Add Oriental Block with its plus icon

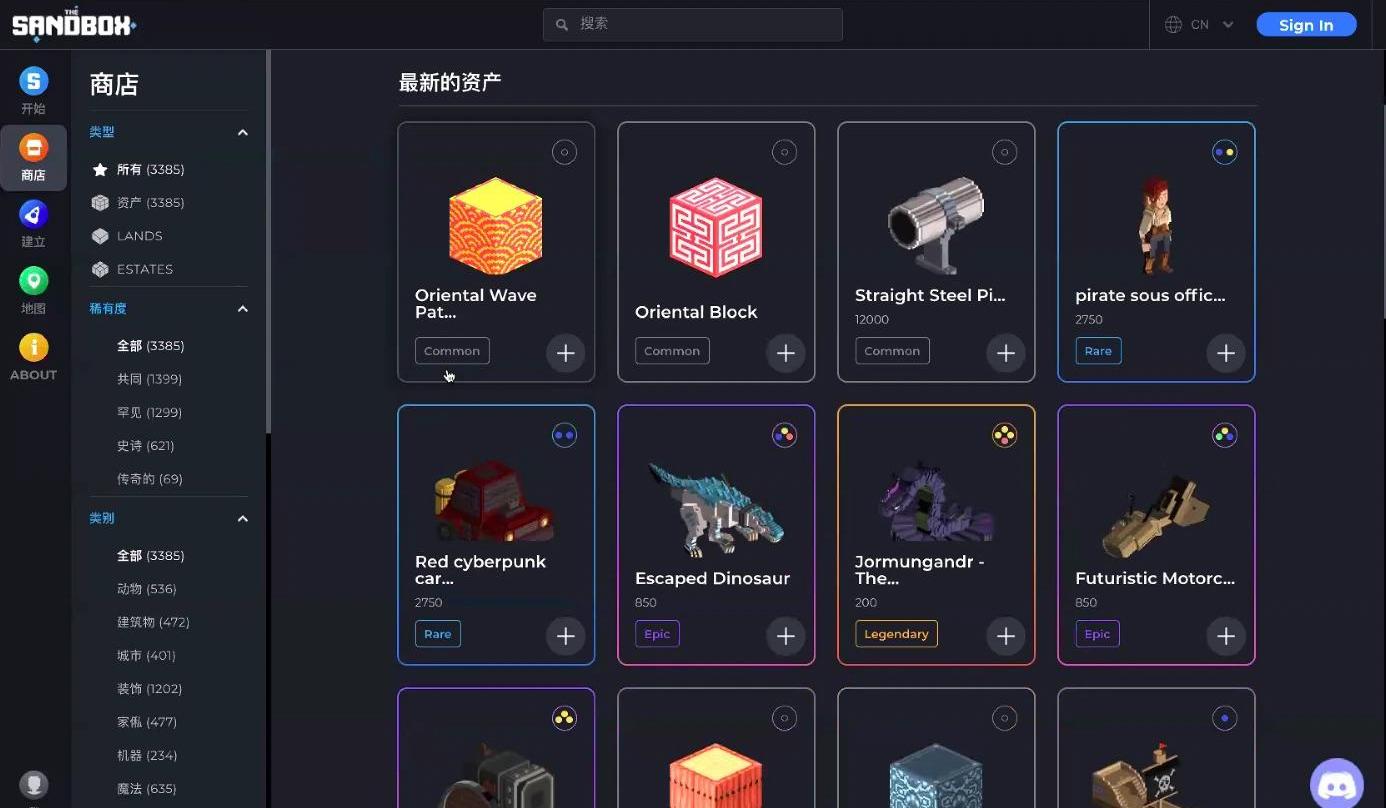point(786,353)
